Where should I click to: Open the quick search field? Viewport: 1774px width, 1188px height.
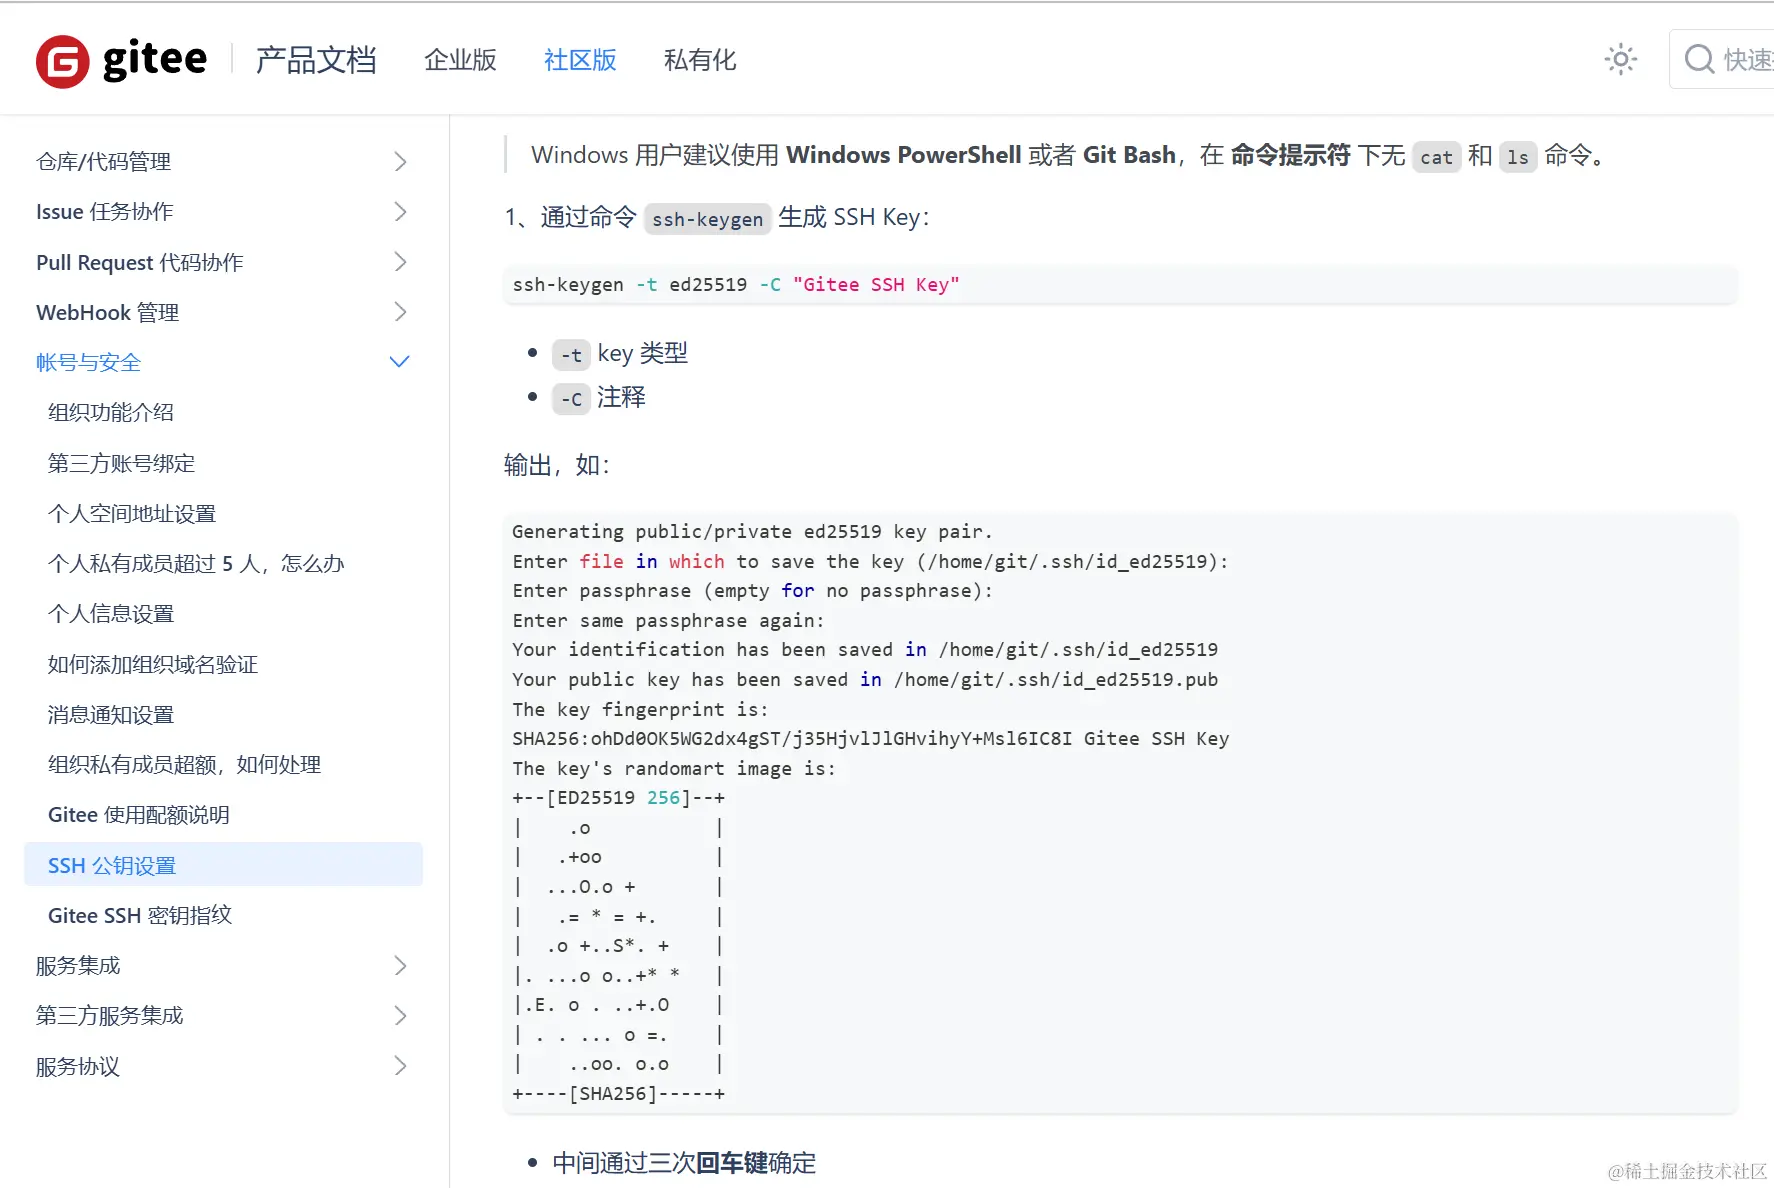(1722, 60)
